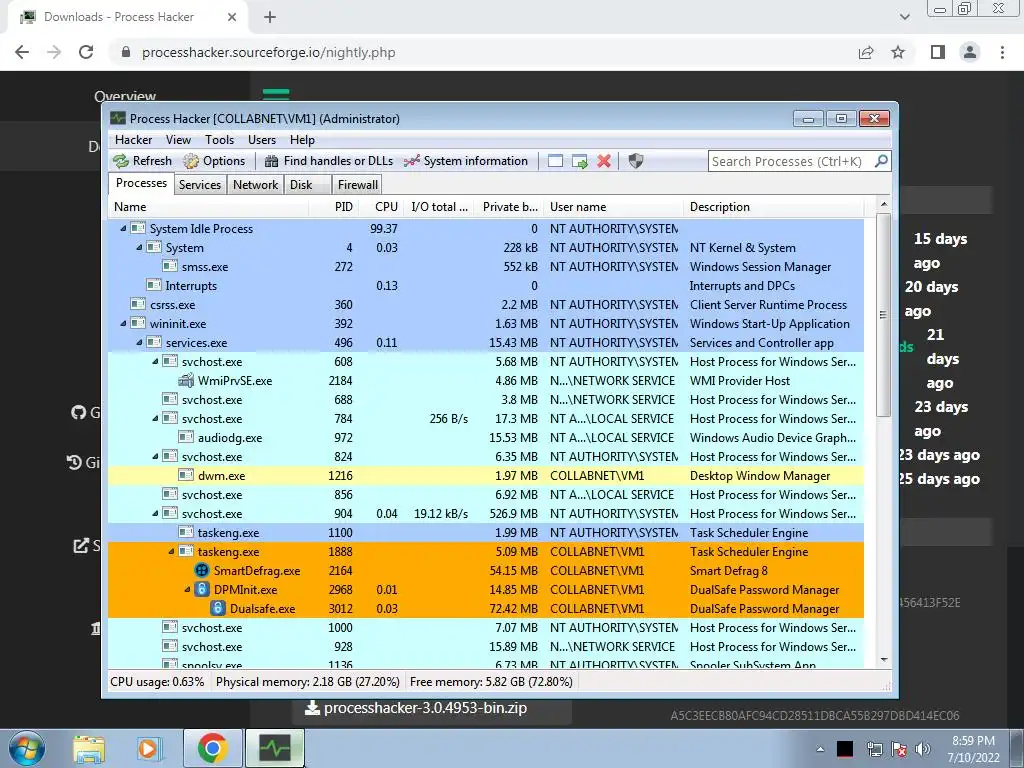This screenshot has height=768, width=1024.
Task: Click the shield icon in toolbar
Action: (x=635, y=161)
